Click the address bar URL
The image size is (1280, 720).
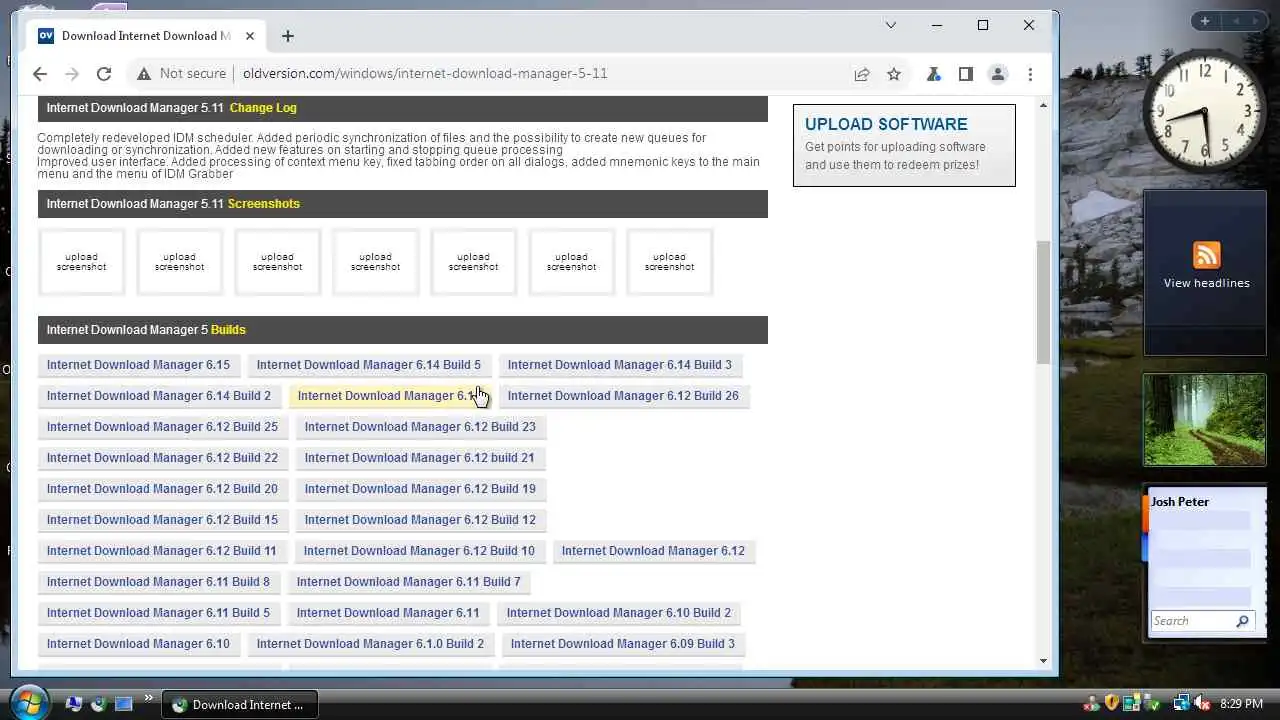click(x=425, y=74)
